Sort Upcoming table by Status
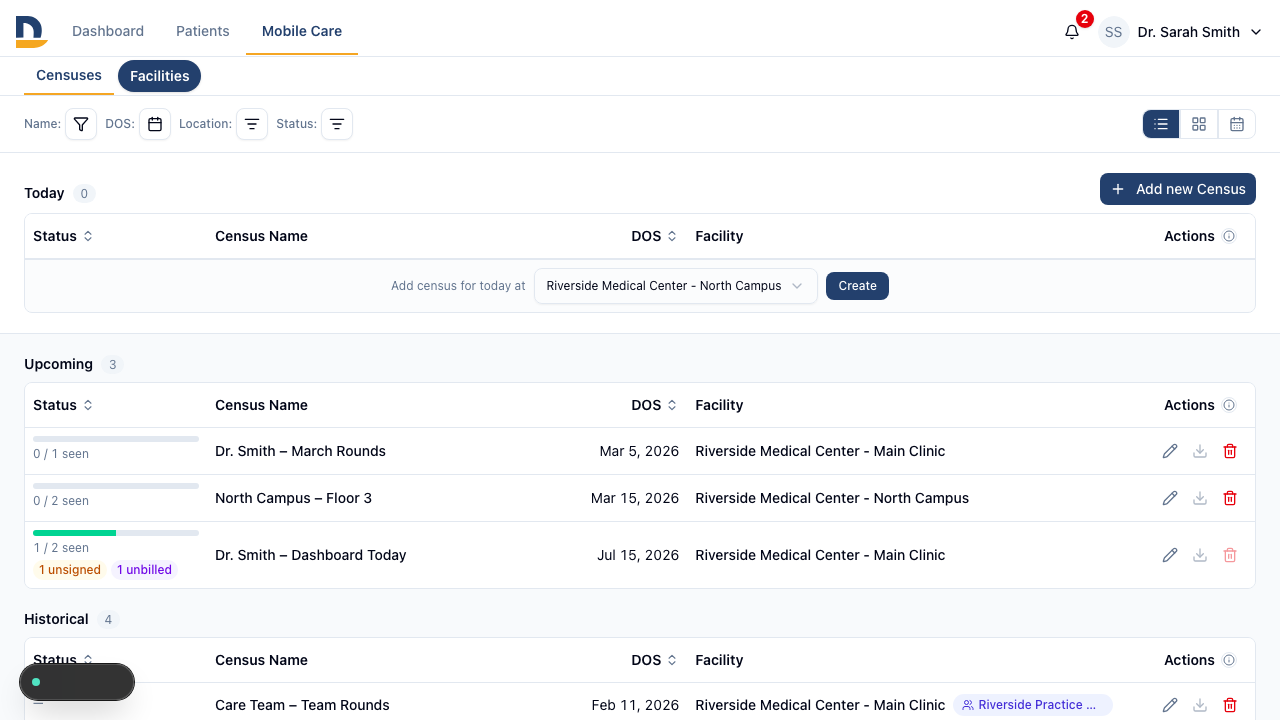The image size is (1280, 720). pos(63,405)
